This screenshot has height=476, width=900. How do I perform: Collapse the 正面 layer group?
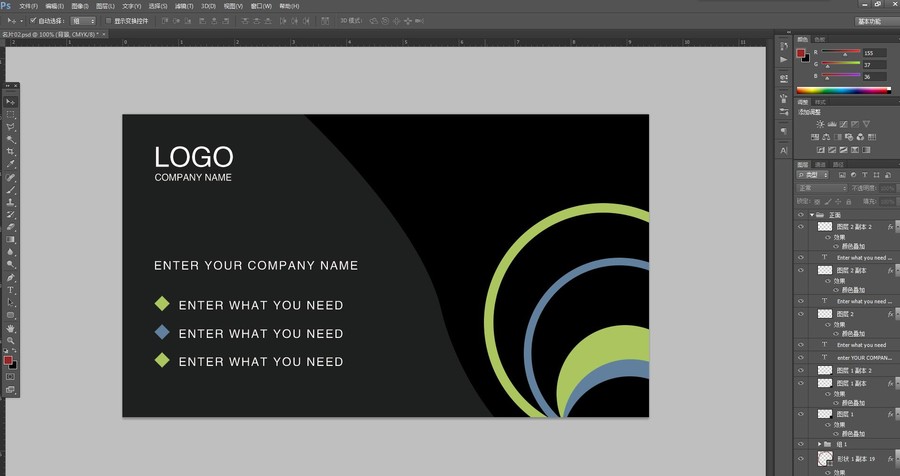[x=812, y=215]
